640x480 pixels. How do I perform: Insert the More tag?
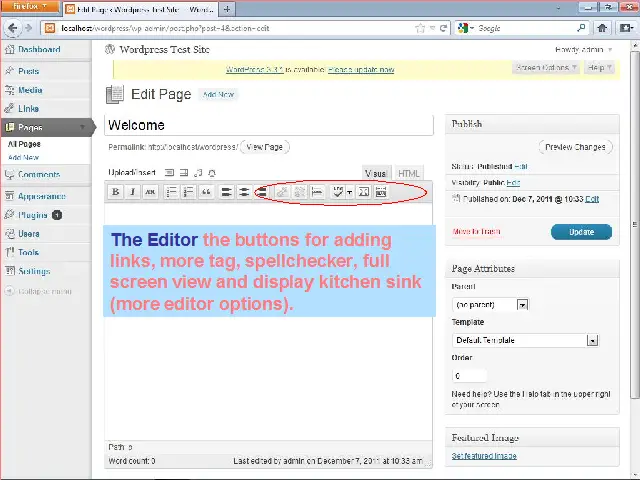[x=317, y=192]
